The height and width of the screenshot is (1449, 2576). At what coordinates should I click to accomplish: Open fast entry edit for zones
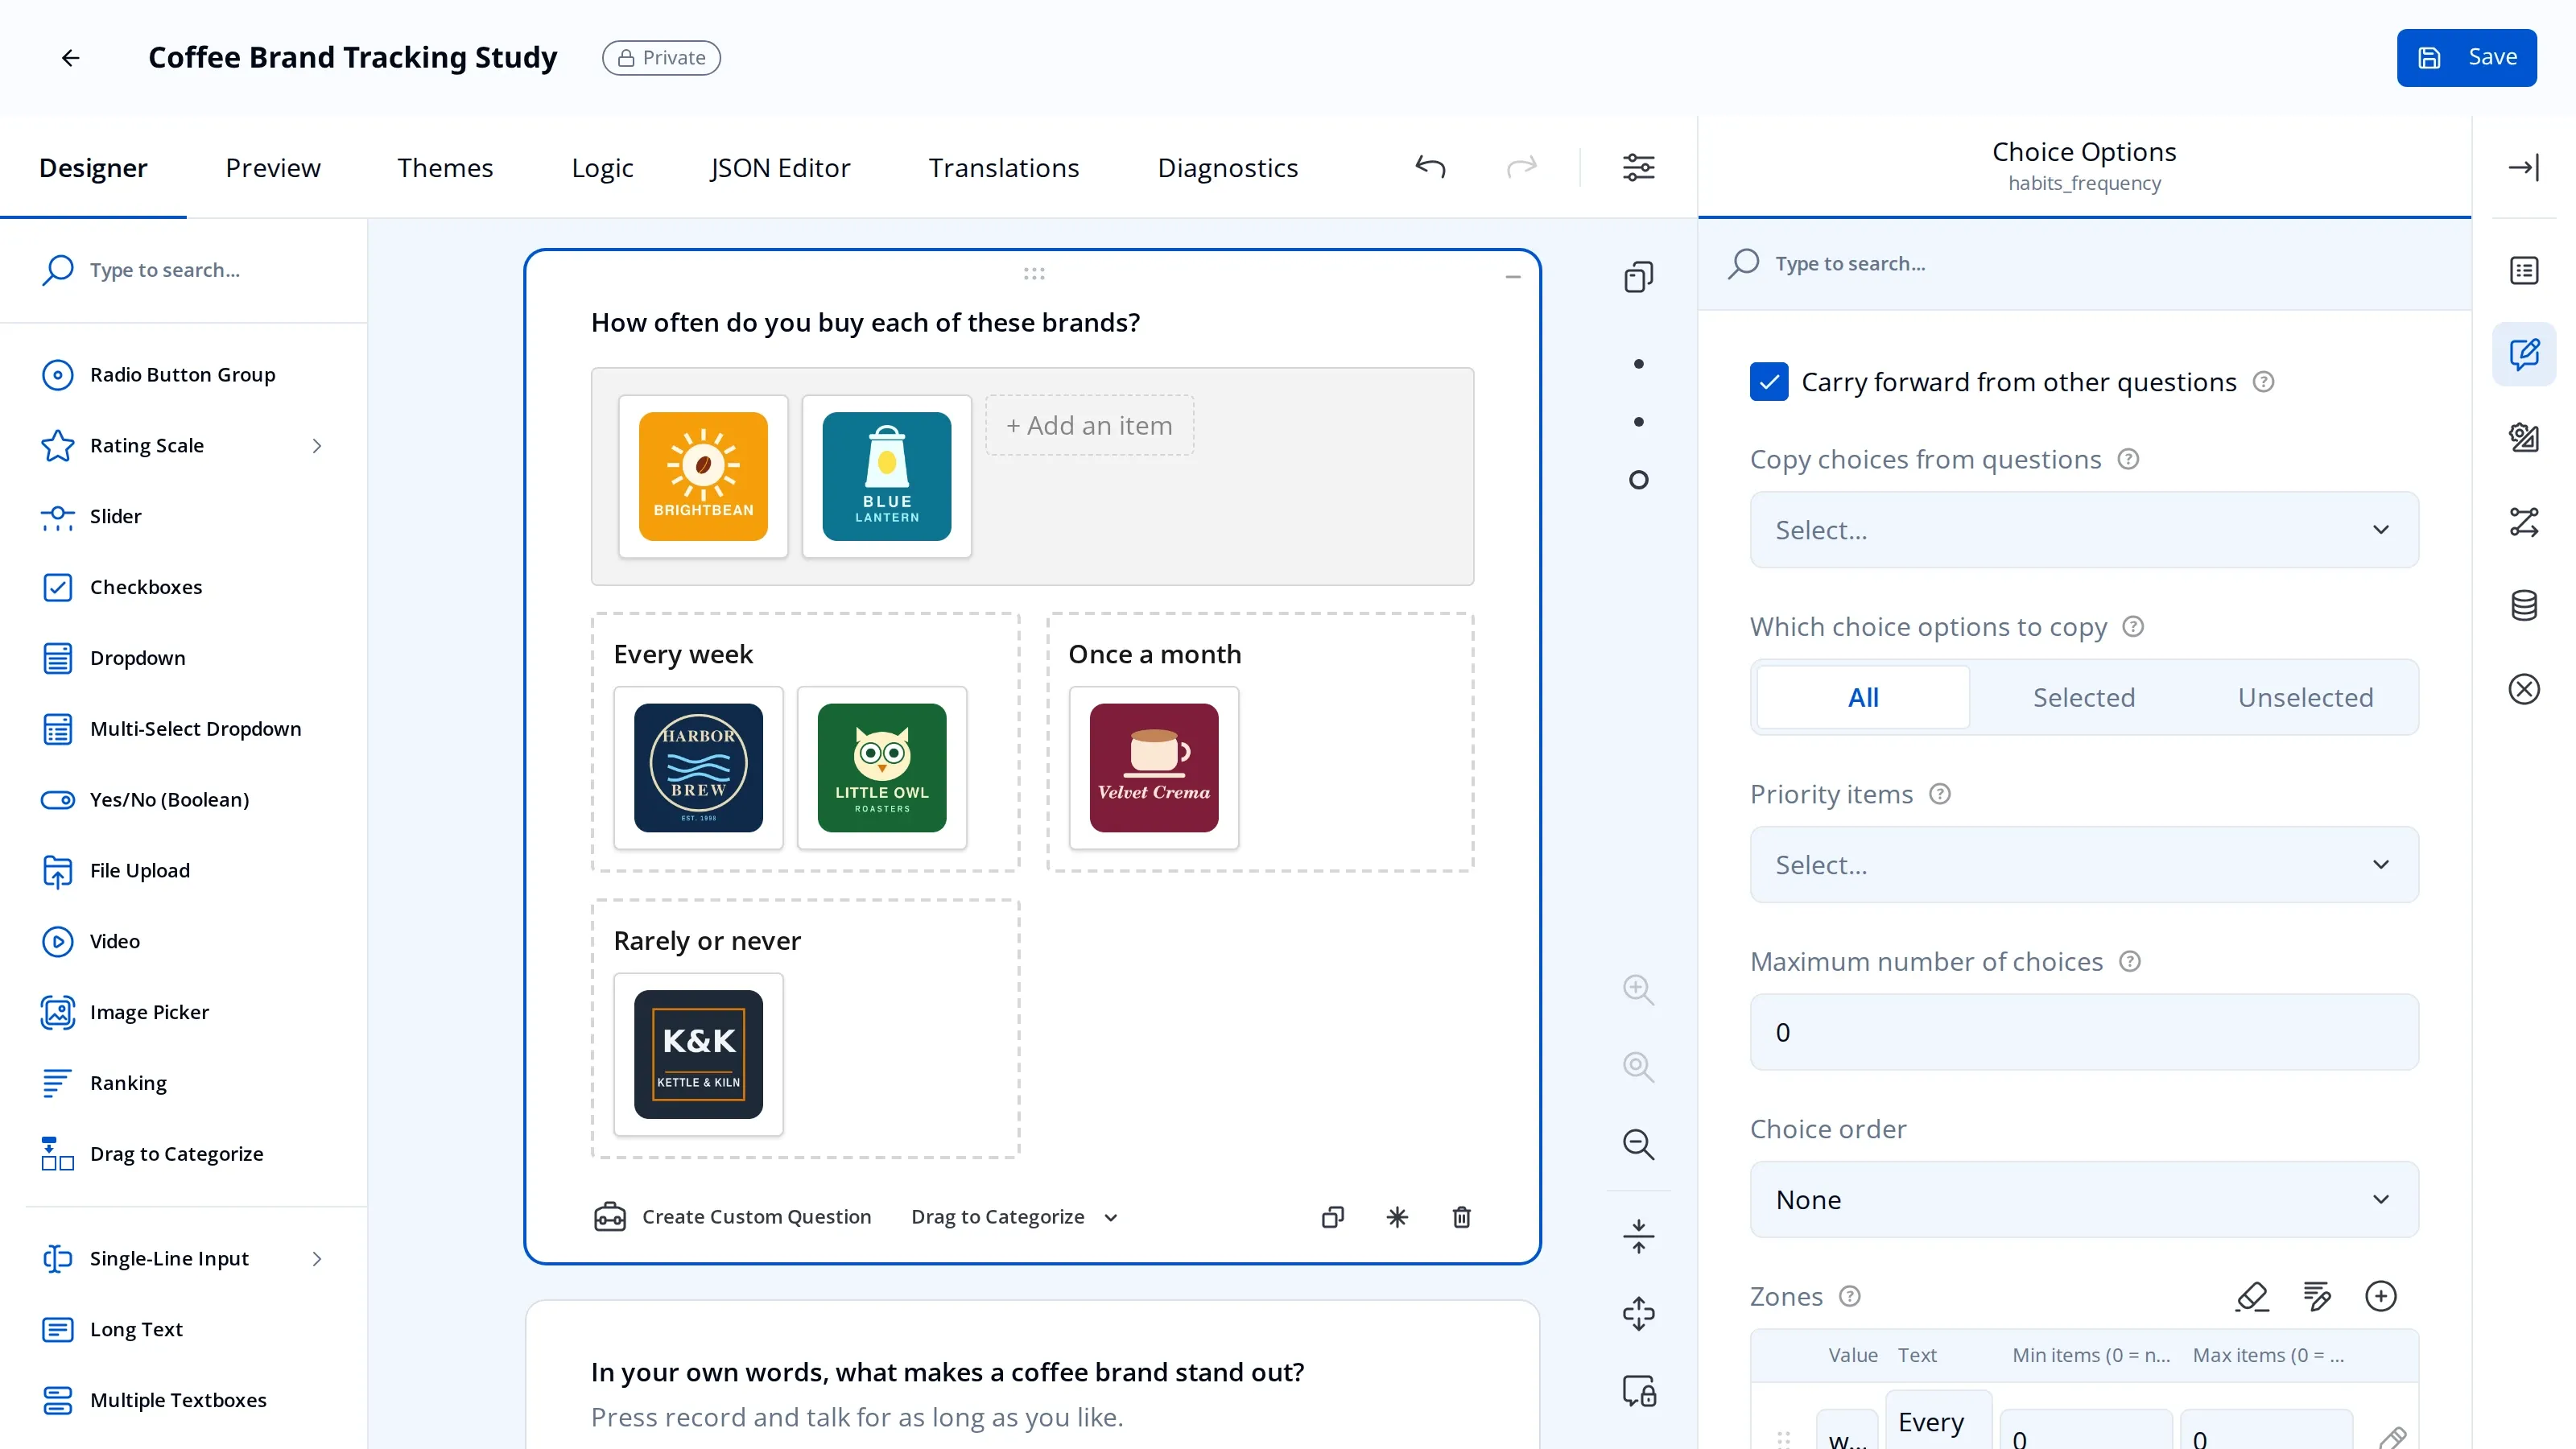pos(2316,1297)
